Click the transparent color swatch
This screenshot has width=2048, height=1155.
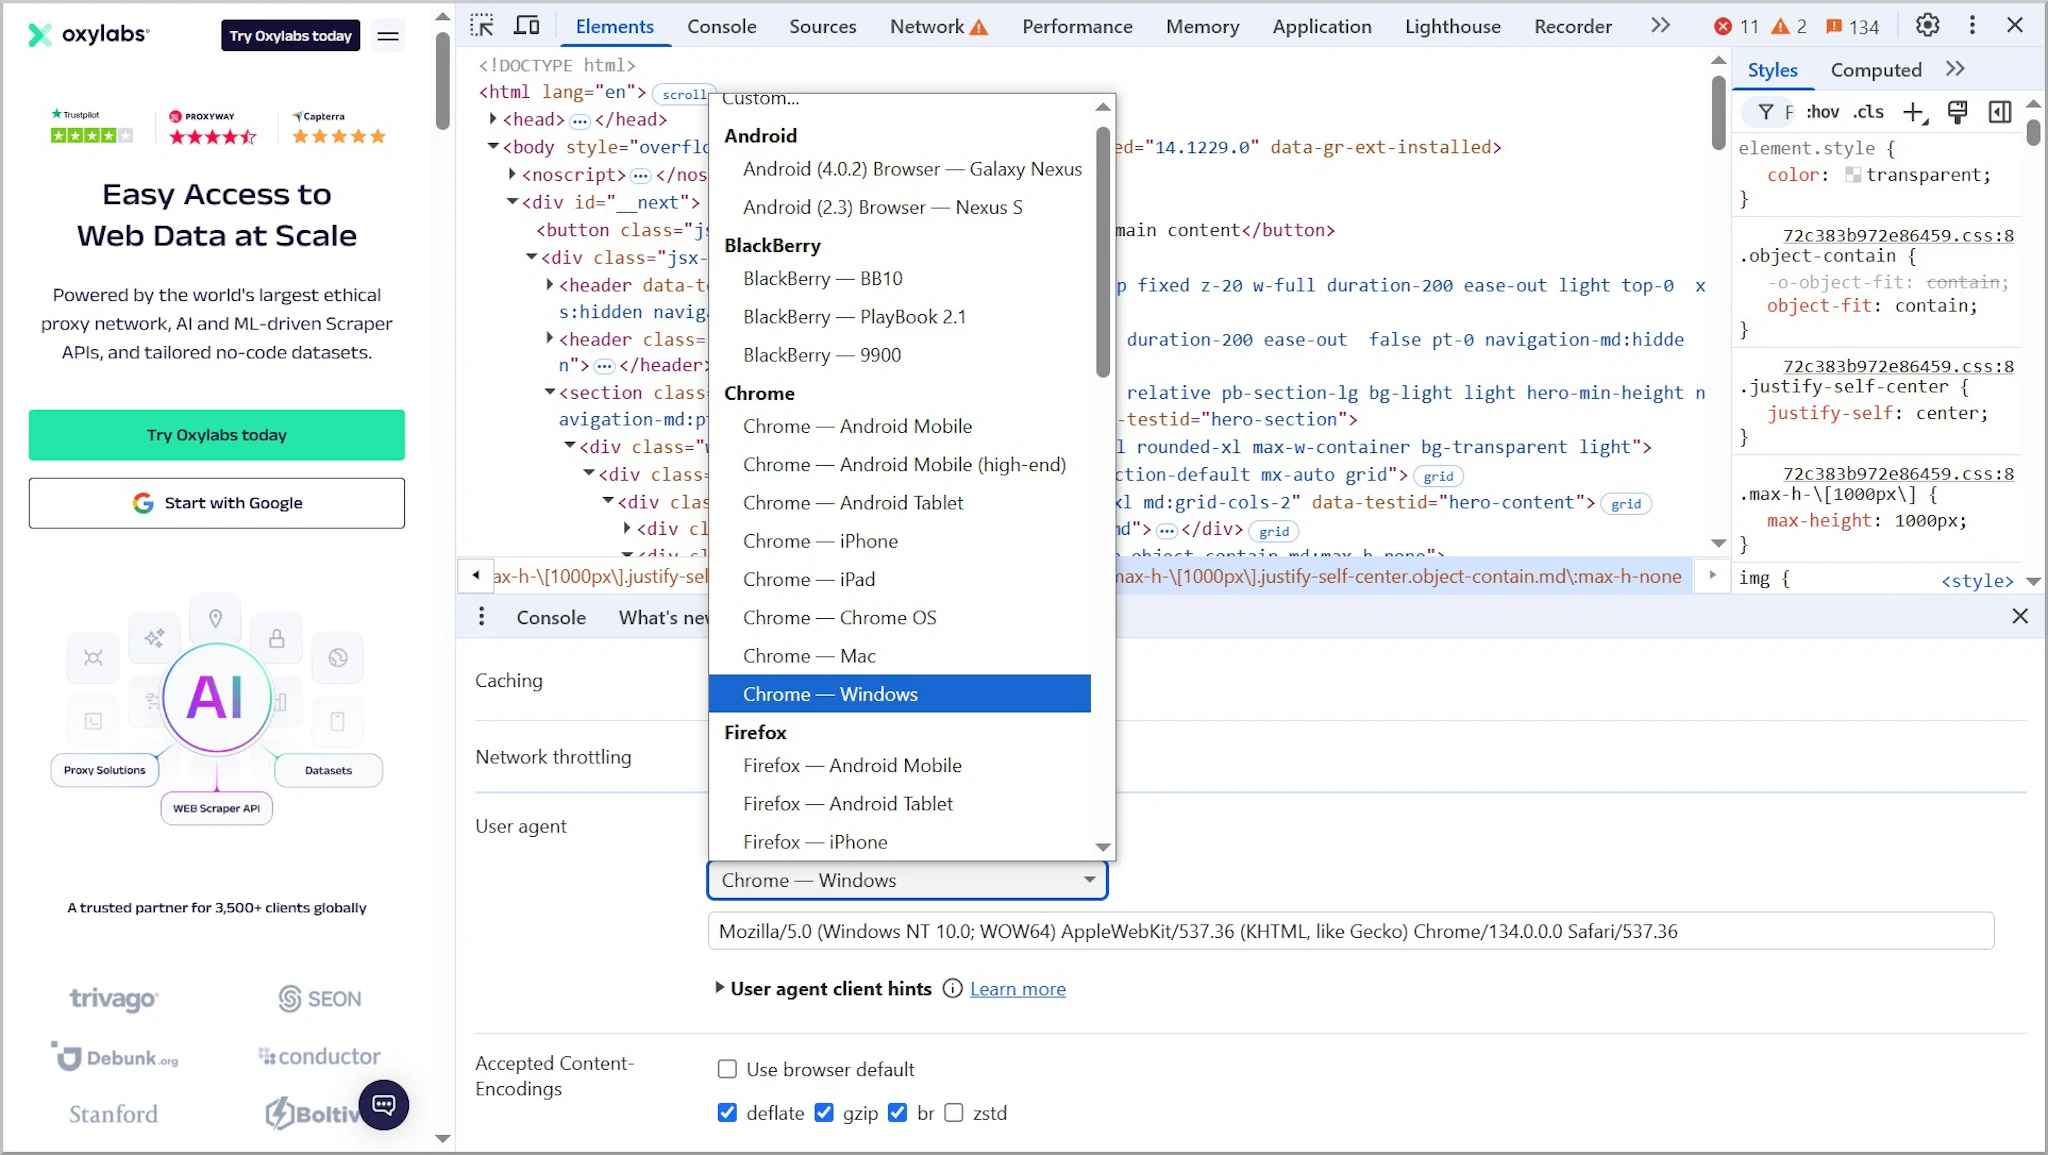pos(1853,175)
